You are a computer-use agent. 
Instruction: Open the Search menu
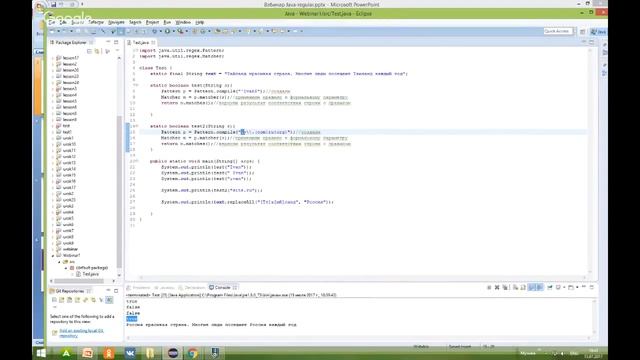135,22
